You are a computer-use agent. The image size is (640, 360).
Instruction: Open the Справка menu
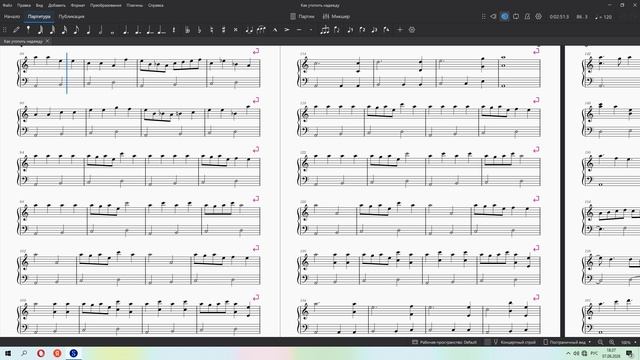tap(156, 5)
